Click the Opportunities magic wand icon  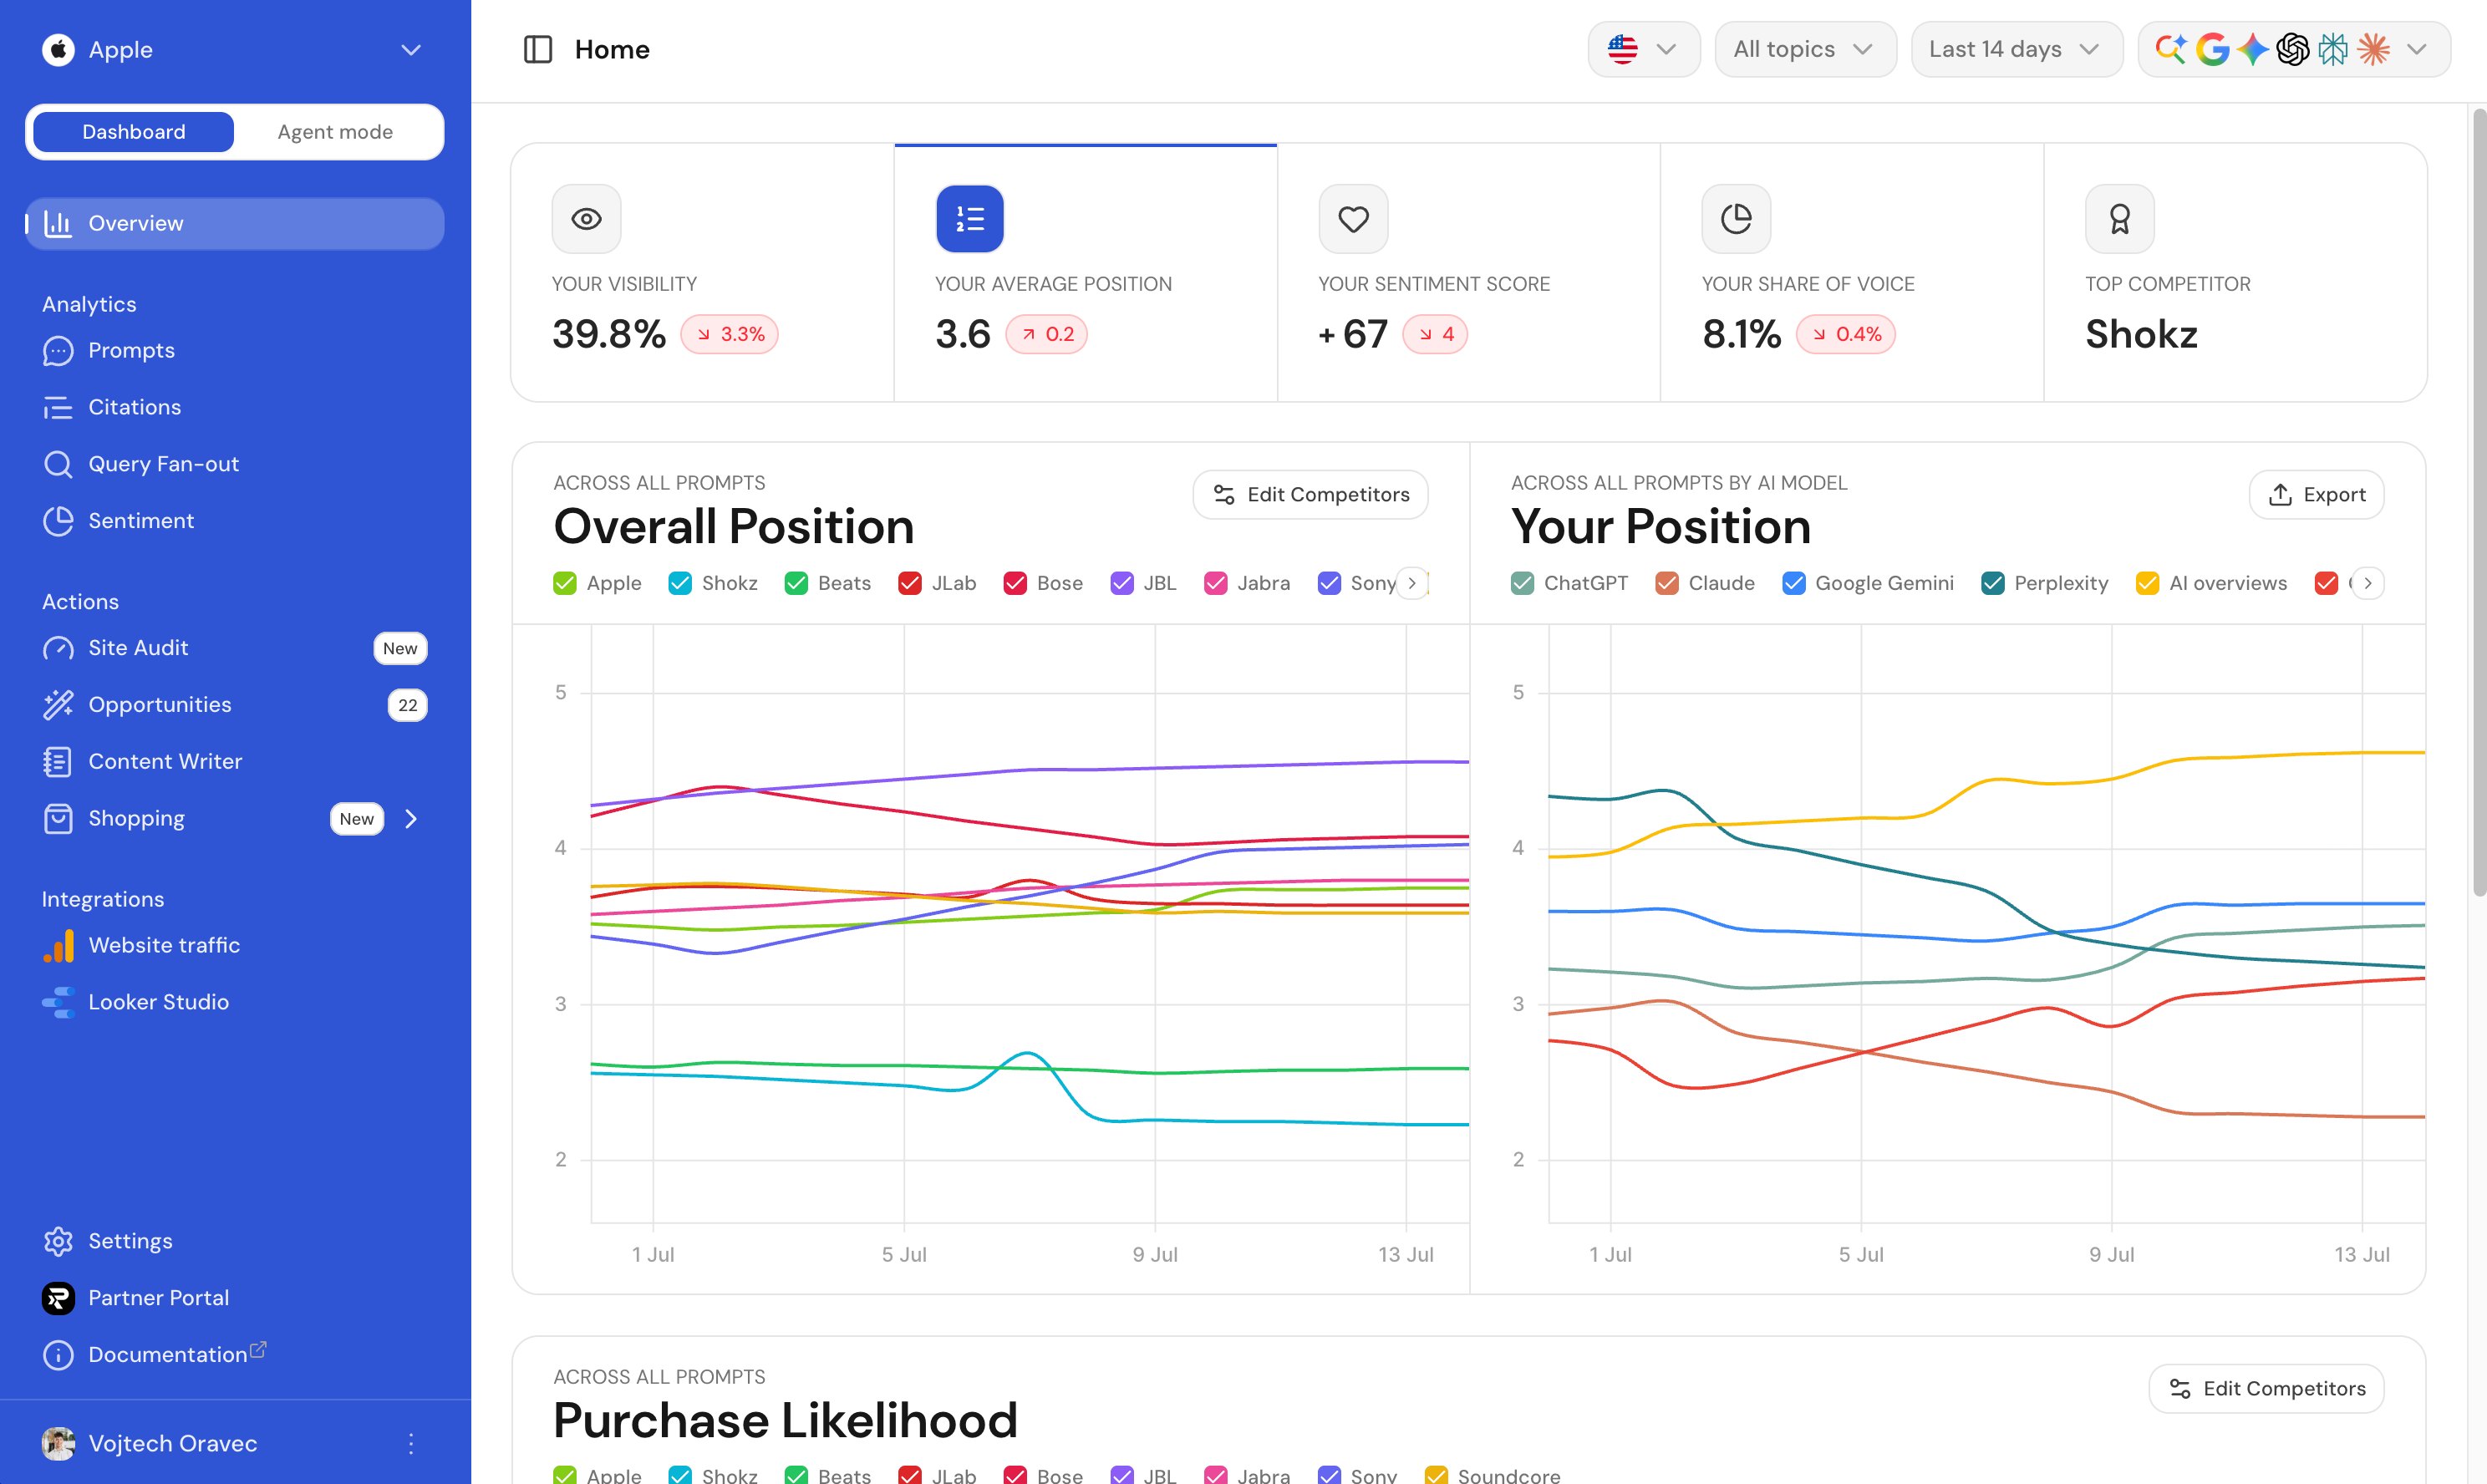pyautogui.click(x=58, y=705)
